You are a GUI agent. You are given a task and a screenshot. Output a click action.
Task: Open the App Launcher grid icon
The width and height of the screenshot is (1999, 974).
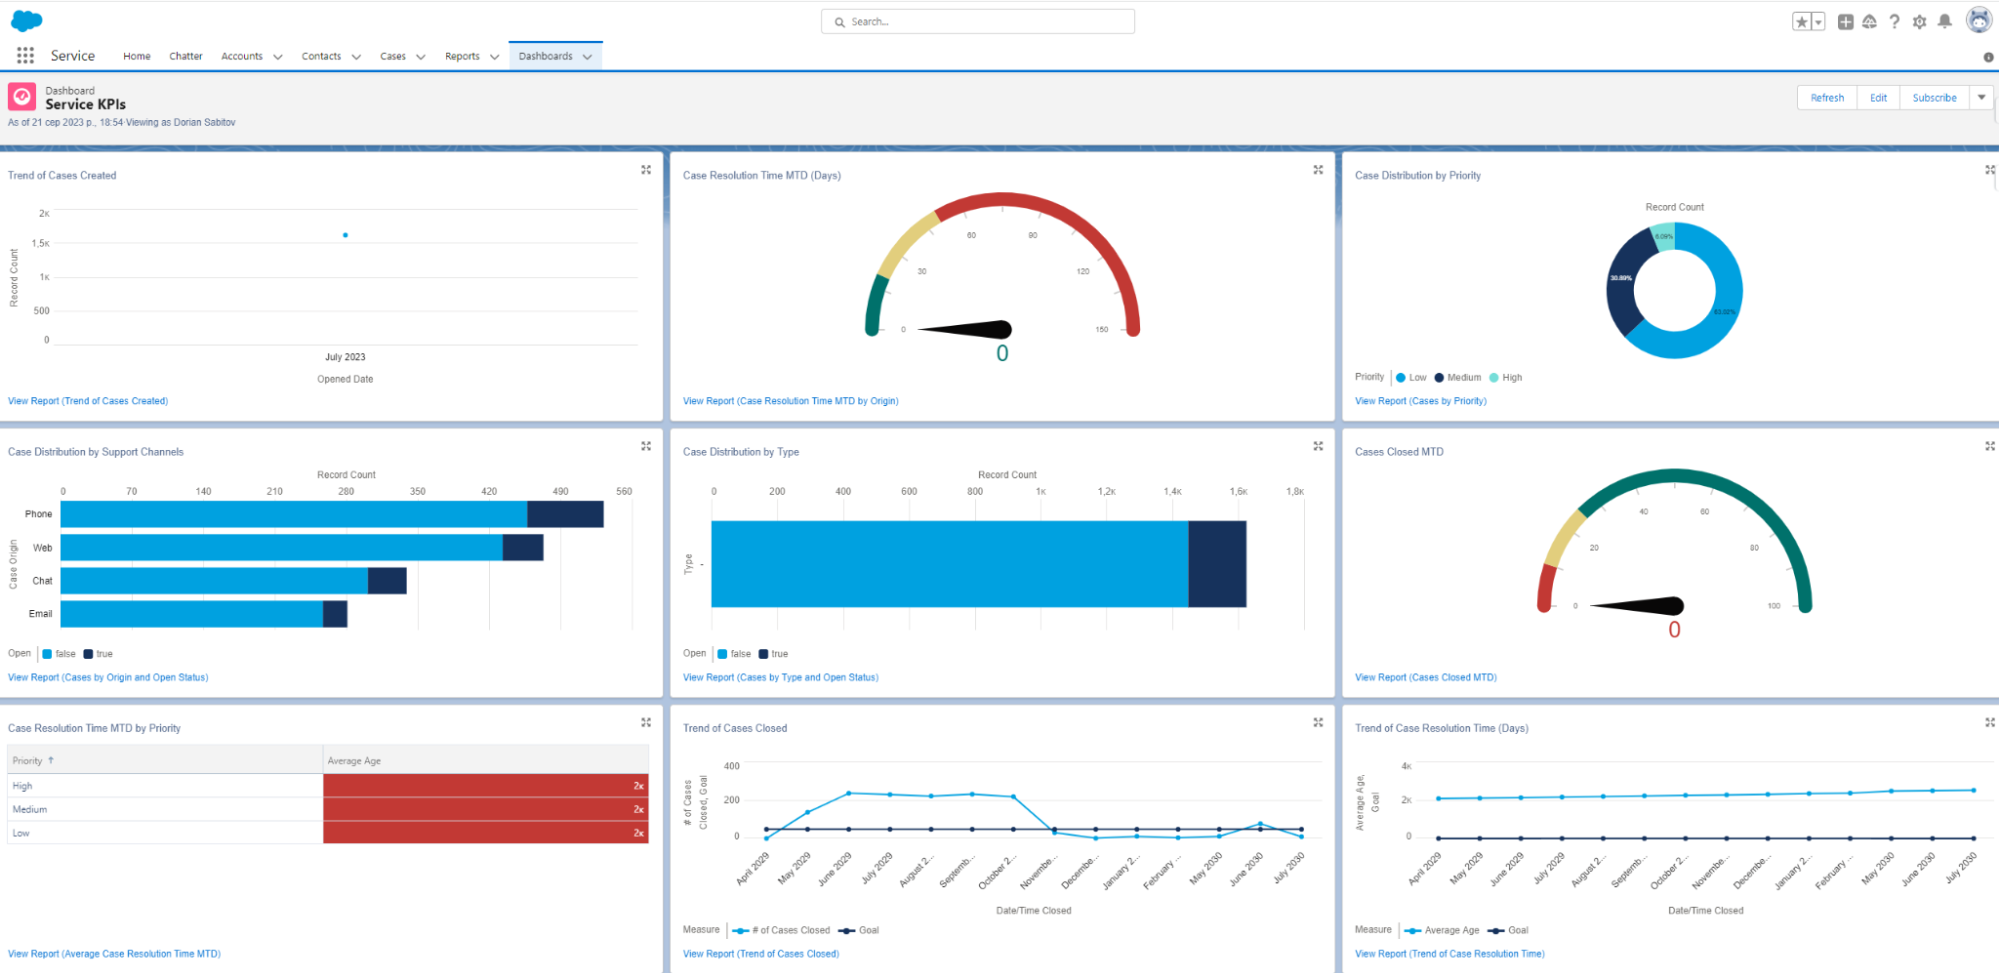tap(25, 56)
